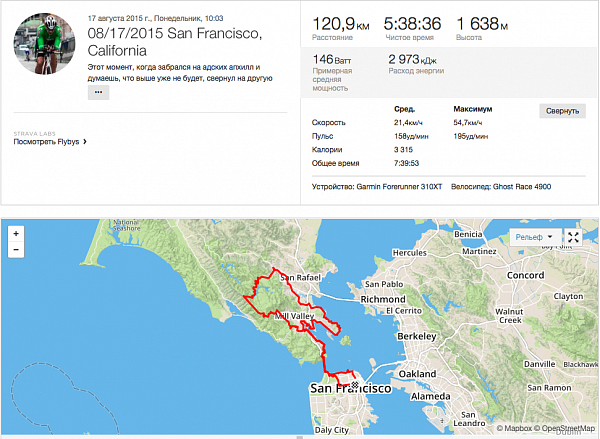Zoom out the map with minus button
Viewport: 600px width, 439px height.
pyautogui.click(x=16, y=250)
